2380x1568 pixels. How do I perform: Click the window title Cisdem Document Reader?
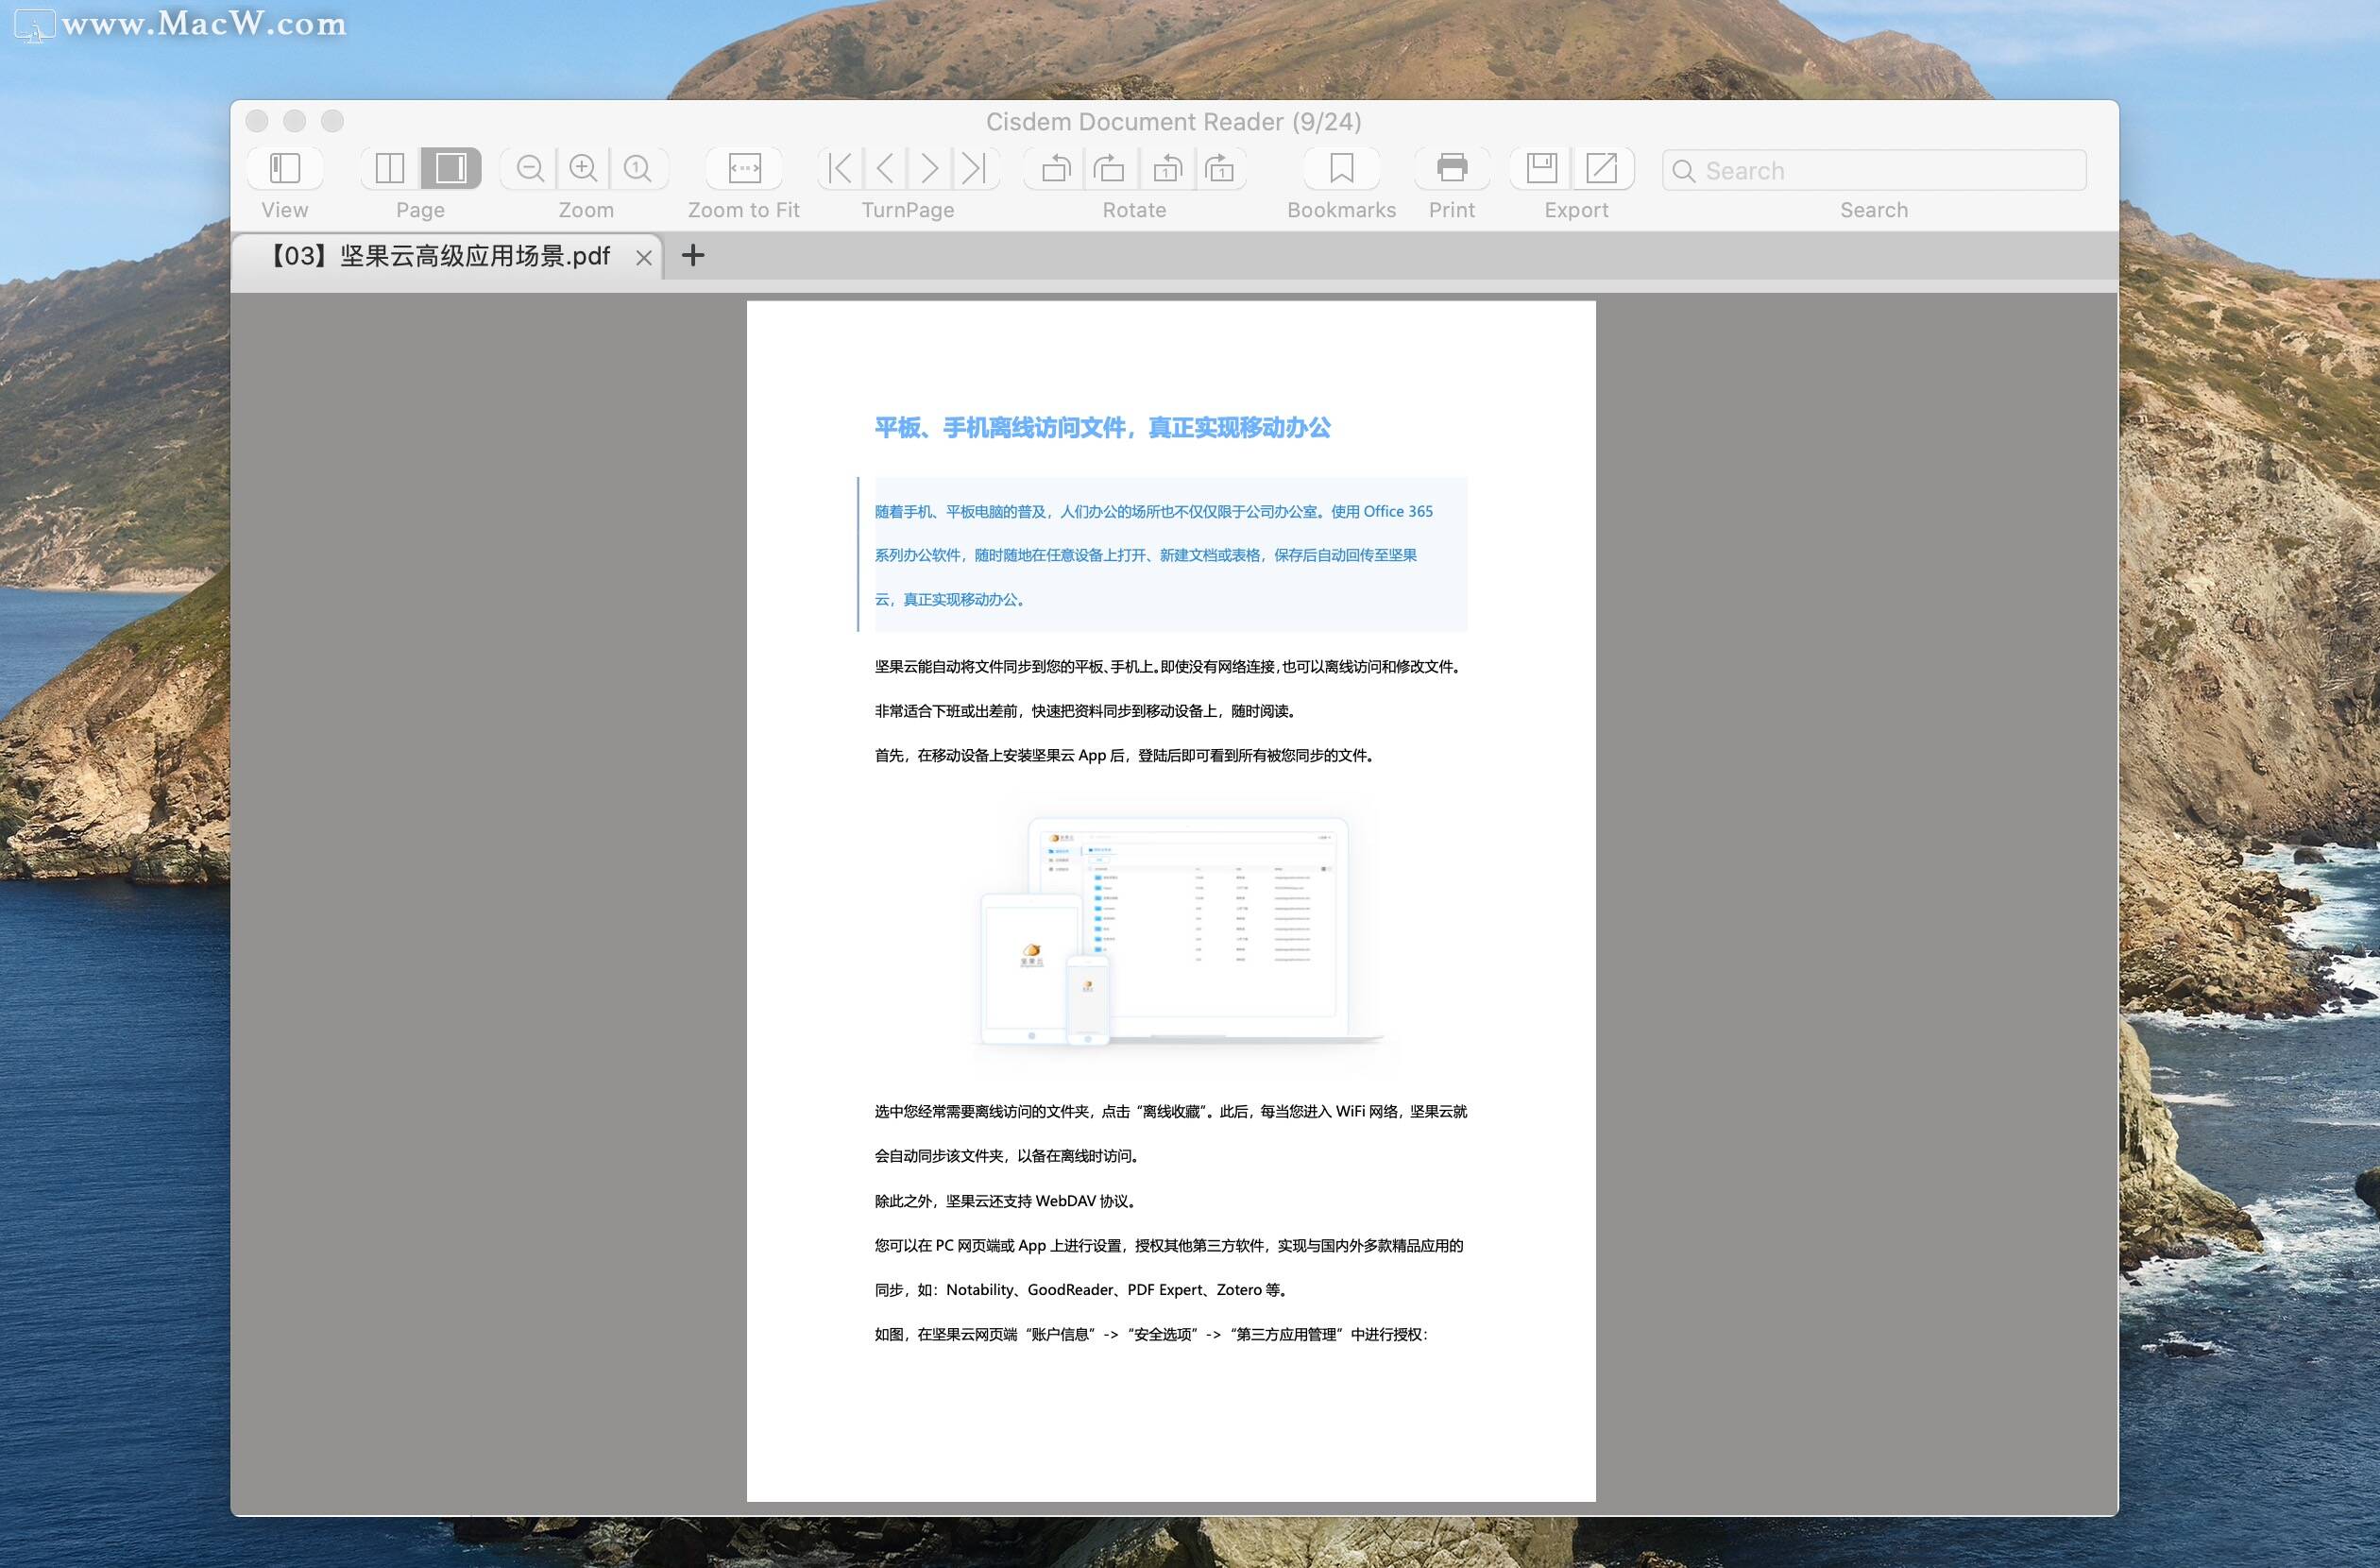coord(1173,122)
